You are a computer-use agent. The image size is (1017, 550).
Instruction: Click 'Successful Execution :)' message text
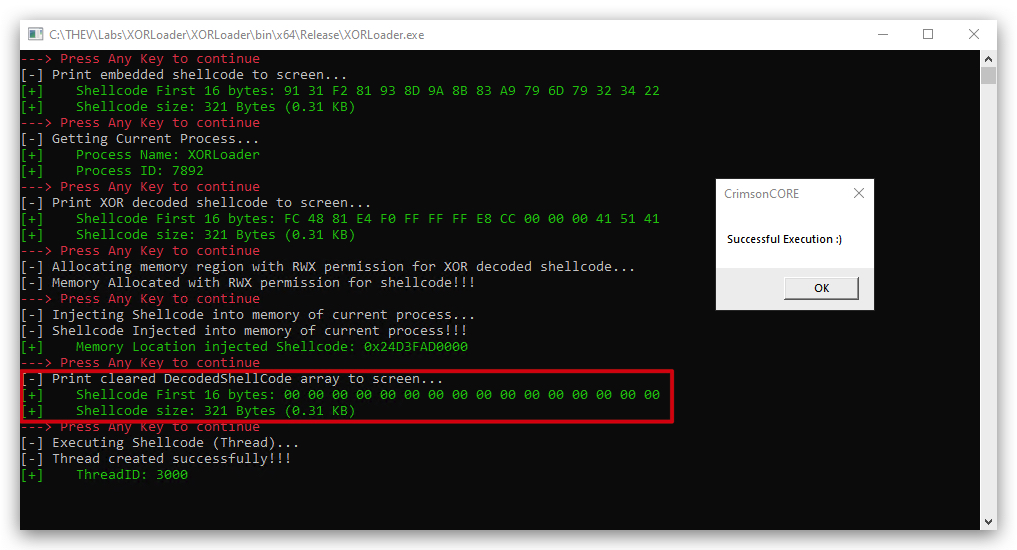click(784, 239)
